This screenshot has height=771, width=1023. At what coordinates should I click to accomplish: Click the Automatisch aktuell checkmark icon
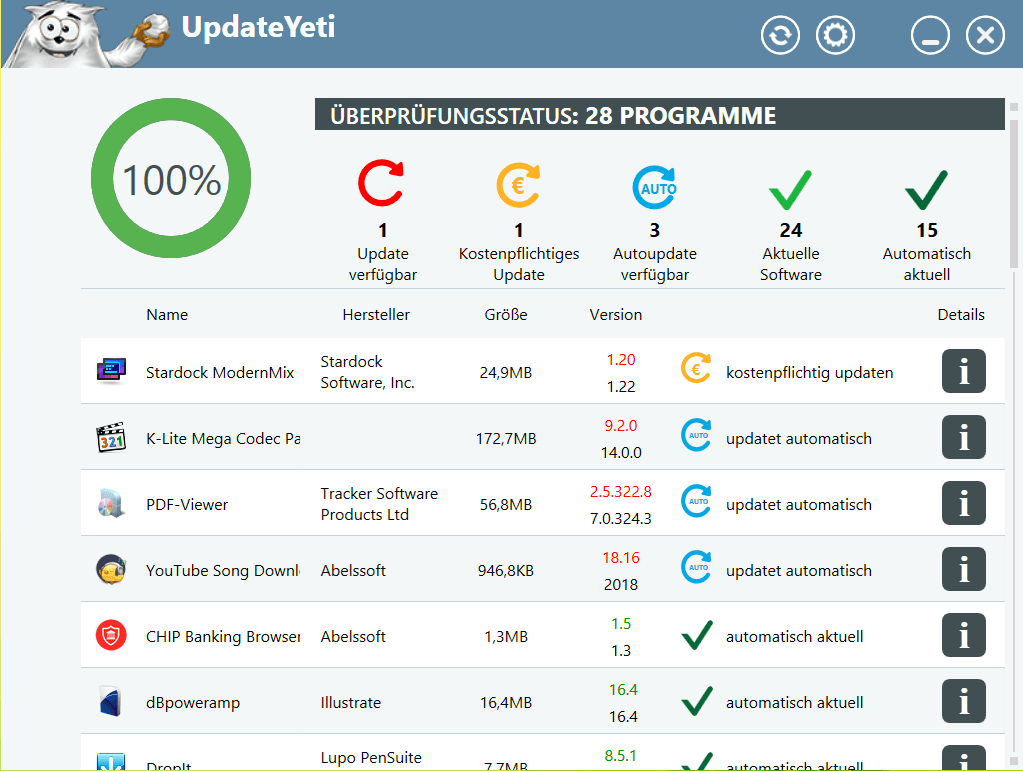(x=926, y=189)
